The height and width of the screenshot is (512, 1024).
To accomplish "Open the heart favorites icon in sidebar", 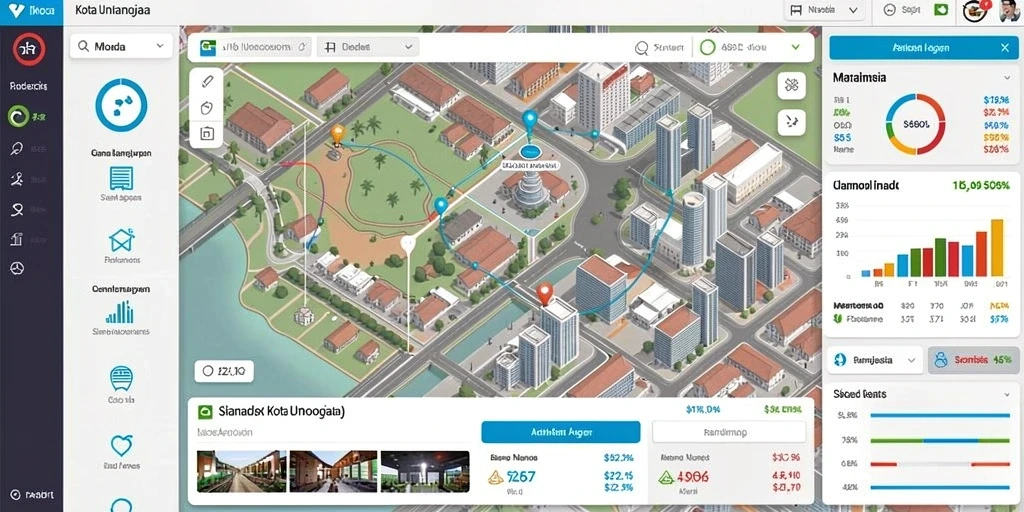I will coord(121,445).
